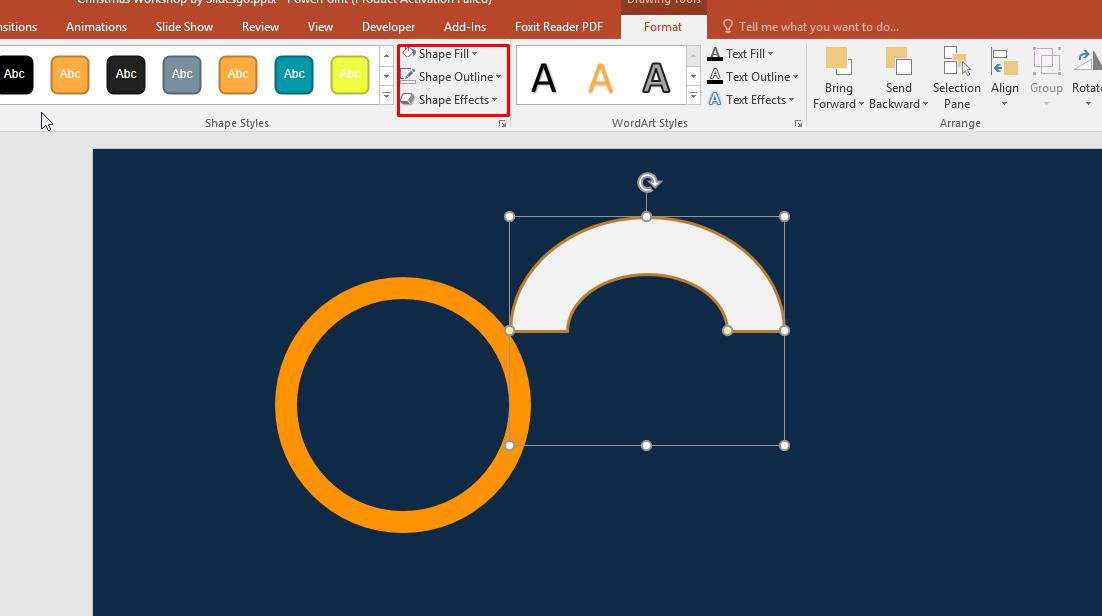Click the yellow adjustment handle on arc's inner right

pos(727,331)
